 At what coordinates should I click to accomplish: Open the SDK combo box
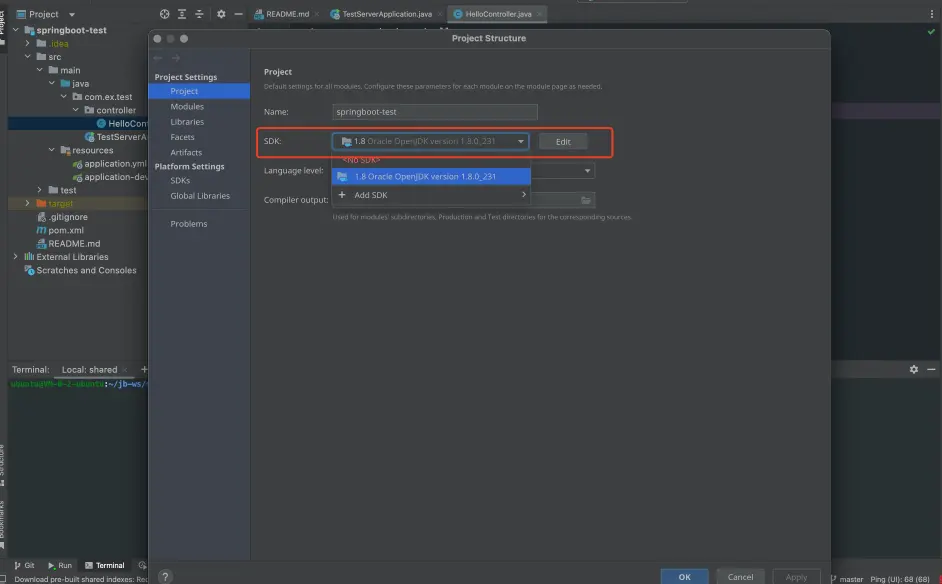click(x=430, y=141)
